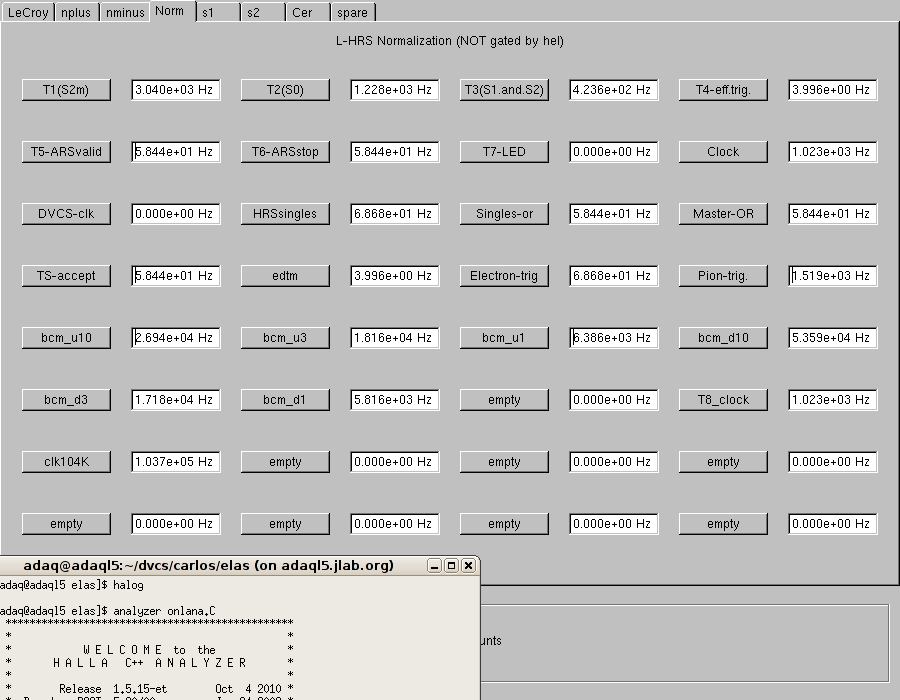Select the Cer tab

[x=309, y=12]
